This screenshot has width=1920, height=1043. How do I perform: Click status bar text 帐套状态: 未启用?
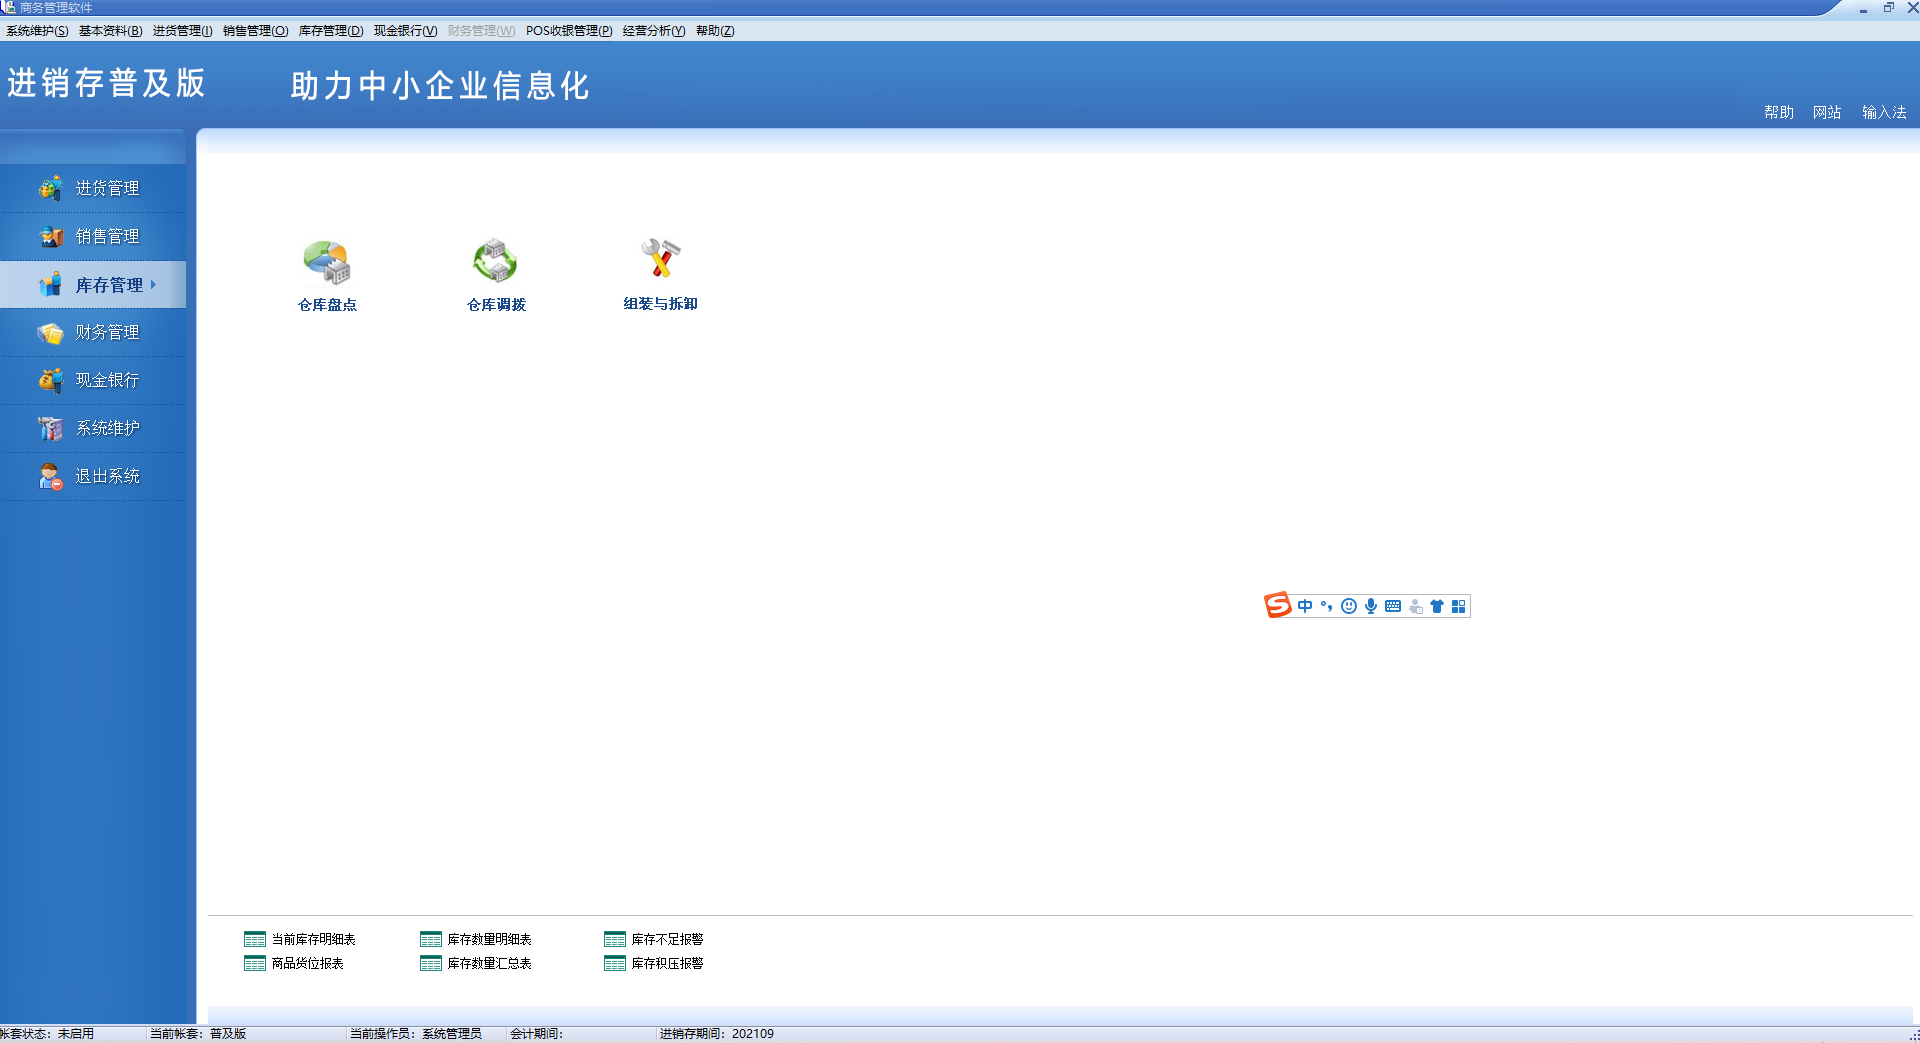click(x=47, y=1034)
